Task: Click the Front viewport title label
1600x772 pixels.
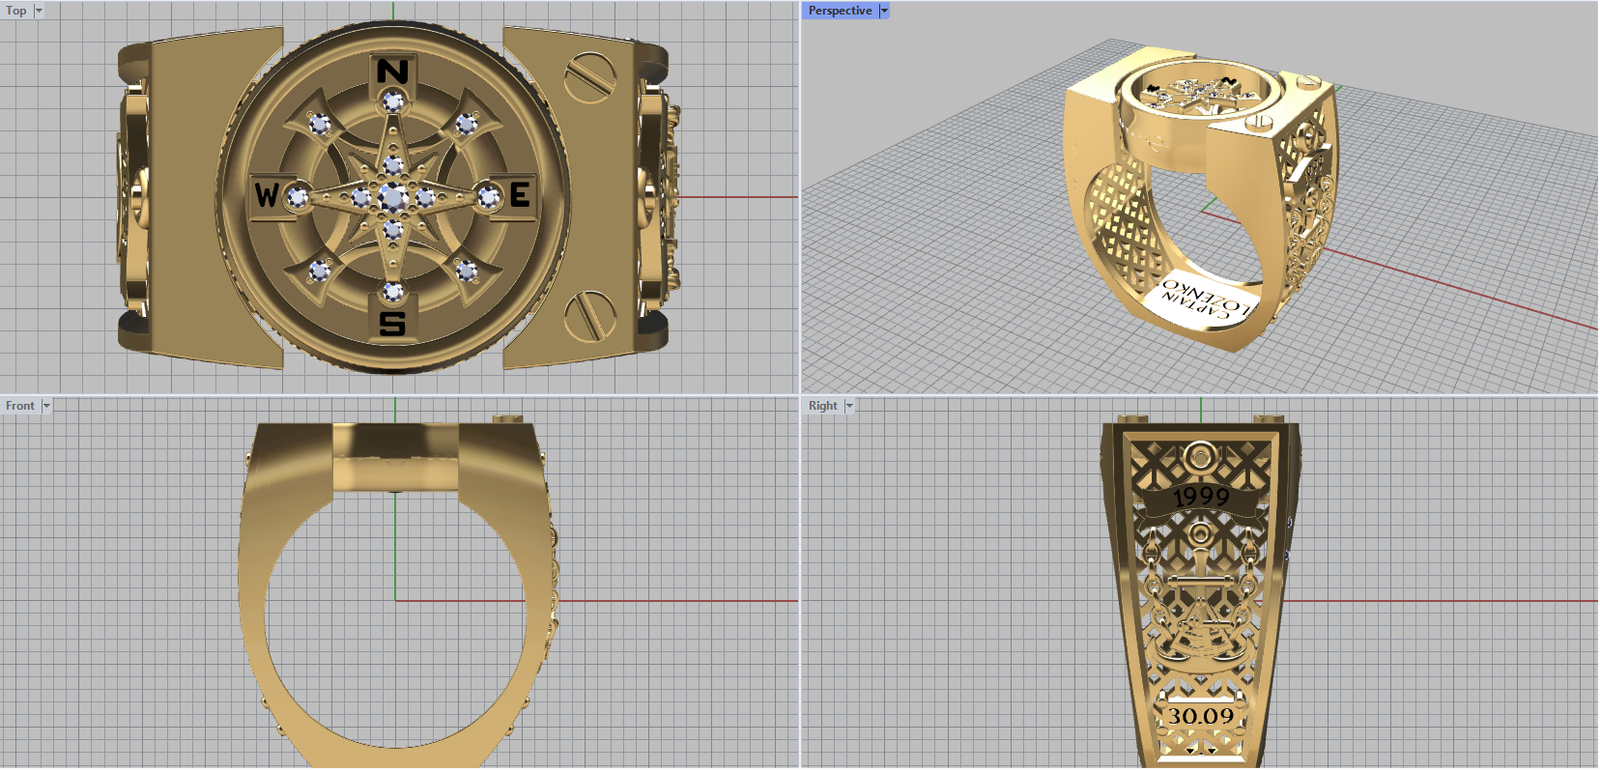Action: tap(20, 406)
